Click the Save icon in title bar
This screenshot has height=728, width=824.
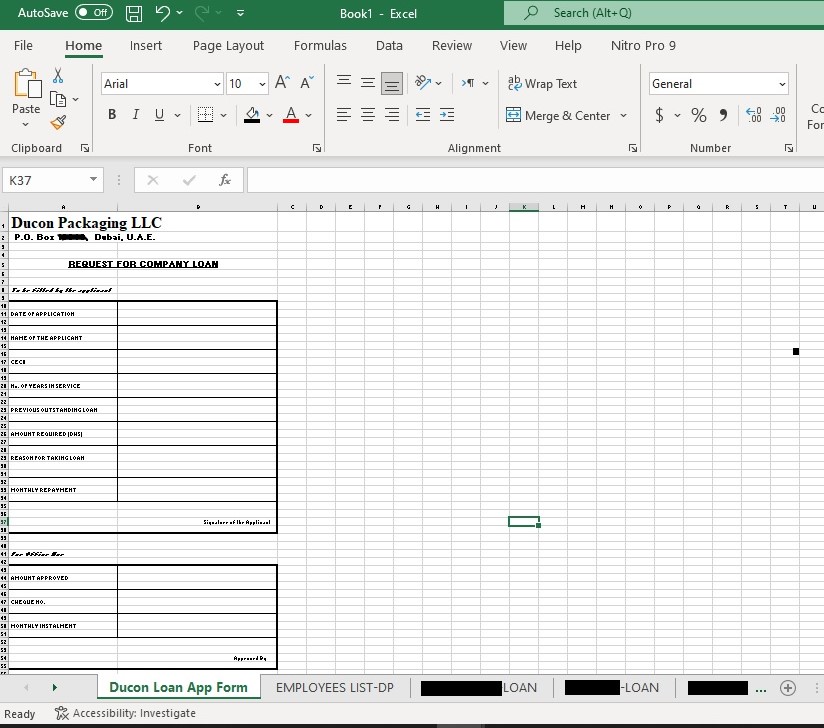coord(135,14)
